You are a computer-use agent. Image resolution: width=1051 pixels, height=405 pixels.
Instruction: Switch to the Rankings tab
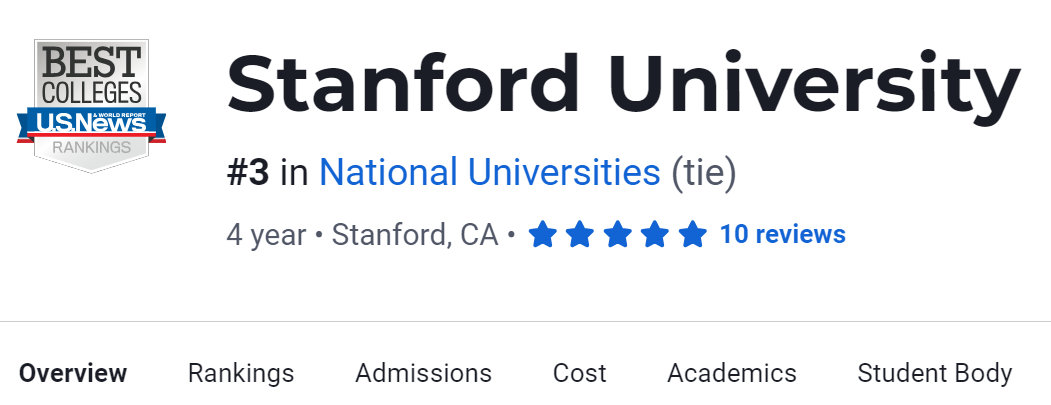(x=241, y=374)
